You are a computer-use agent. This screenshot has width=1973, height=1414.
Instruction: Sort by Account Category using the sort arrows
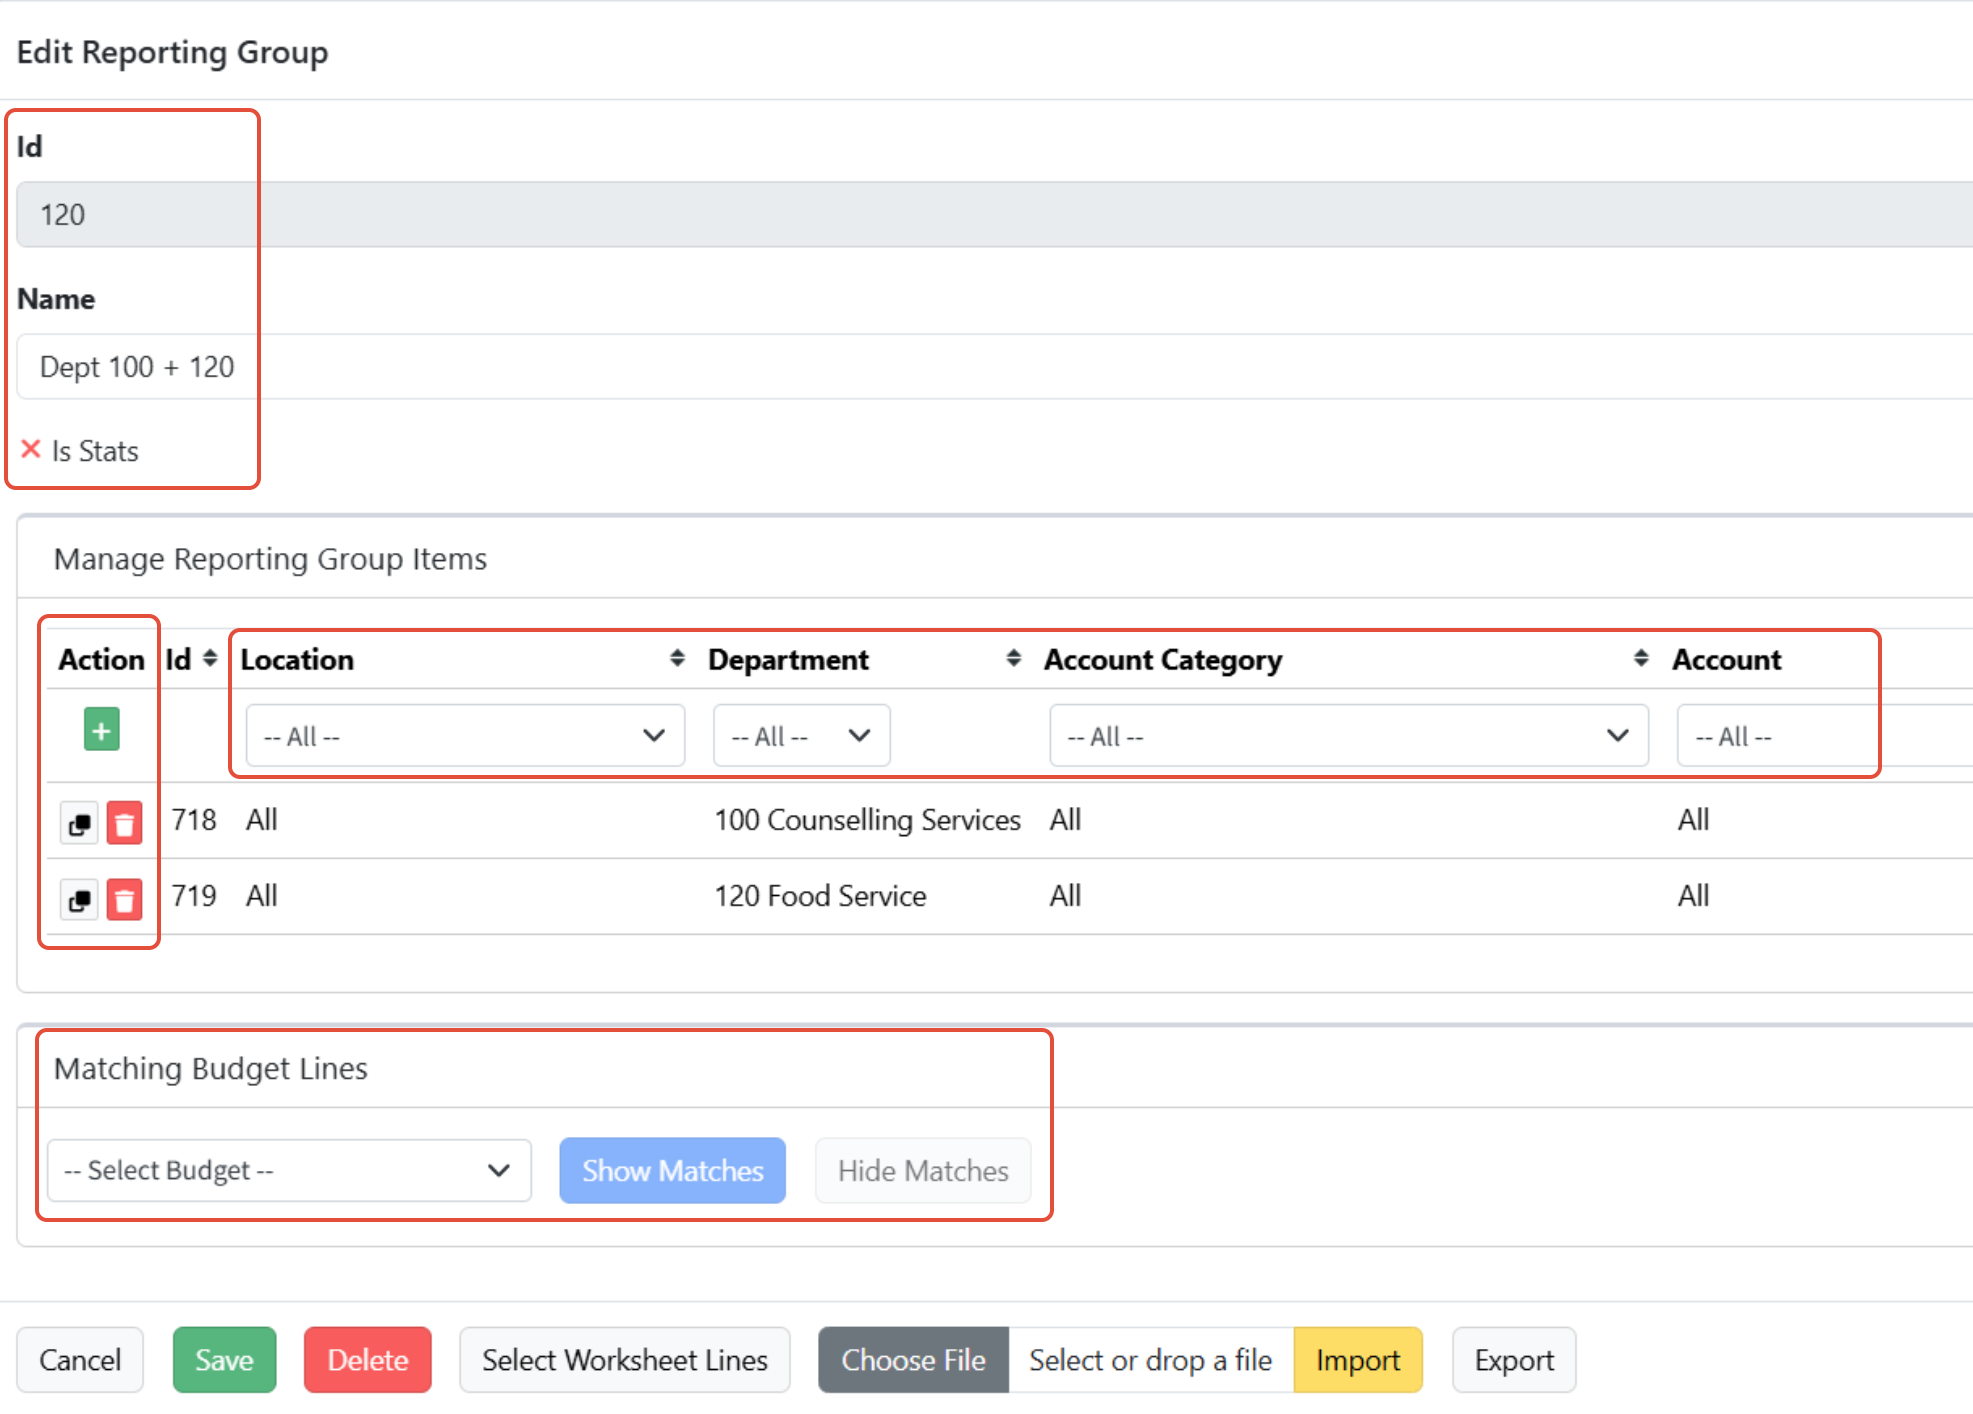(x=1641, y=658)
